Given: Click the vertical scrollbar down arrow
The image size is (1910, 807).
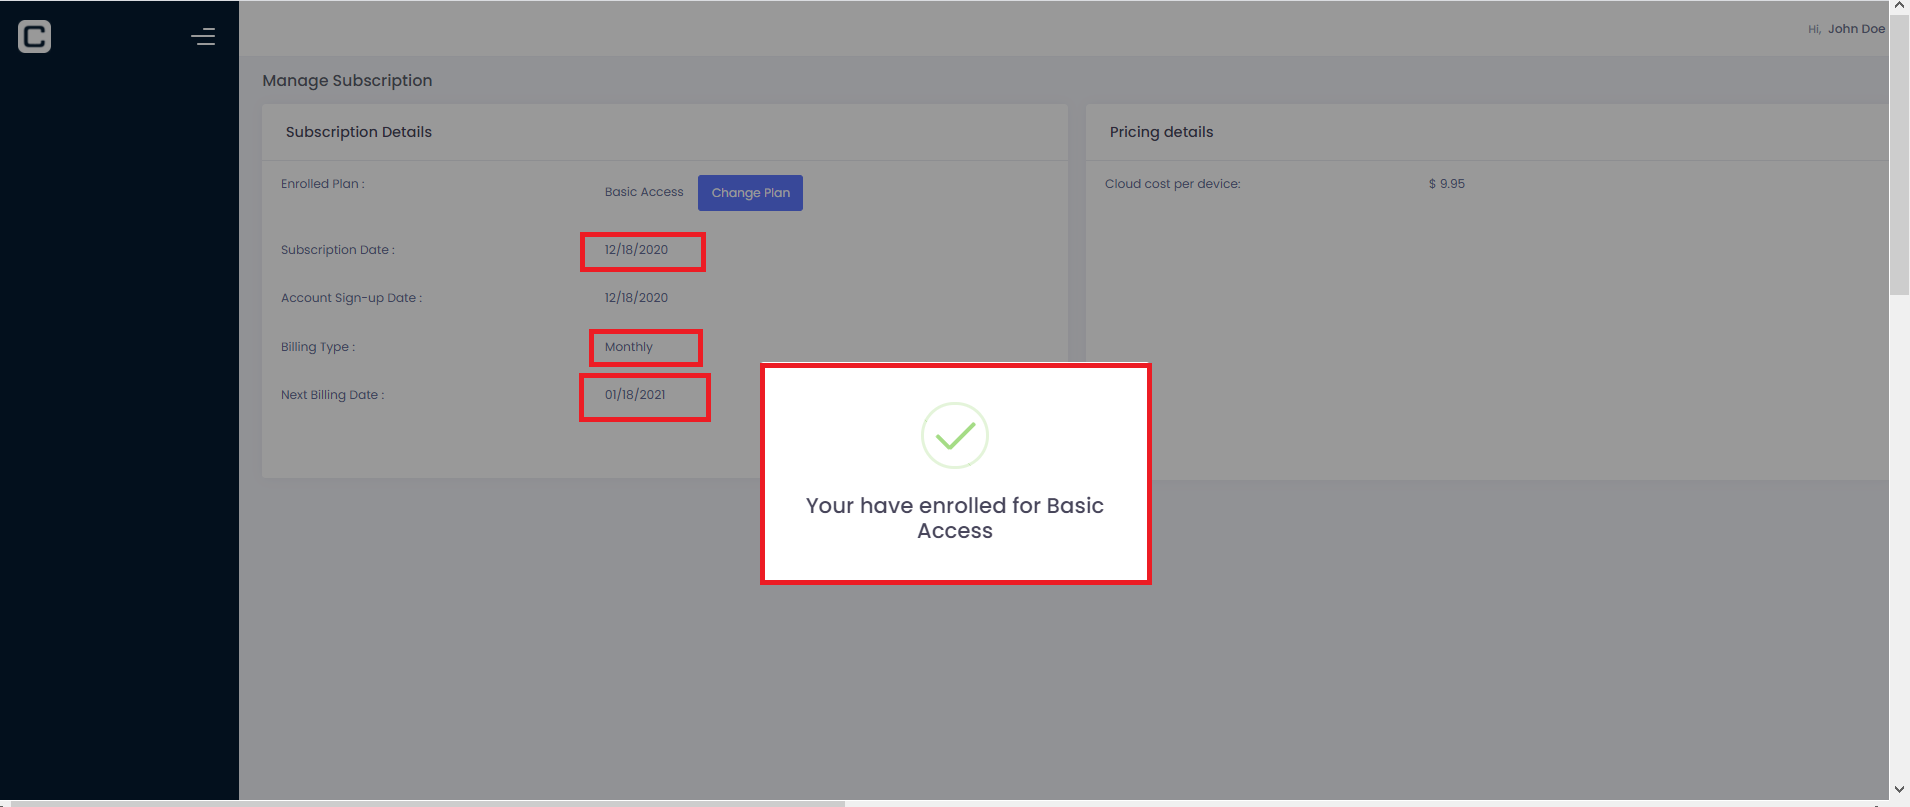Looking at the screenshot, I should [x=1899, y=789].
